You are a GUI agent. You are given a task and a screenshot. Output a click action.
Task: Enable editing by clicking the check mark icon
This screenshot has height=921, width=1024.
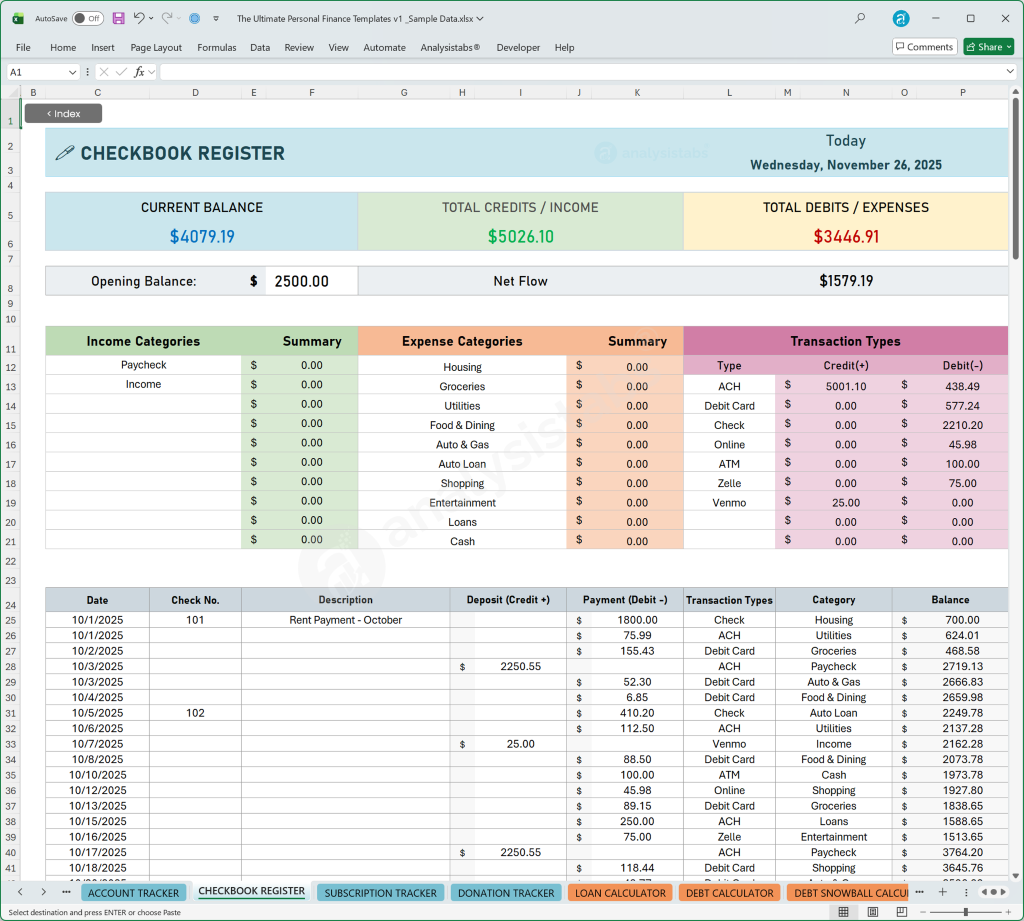click(x=122, y=71)
